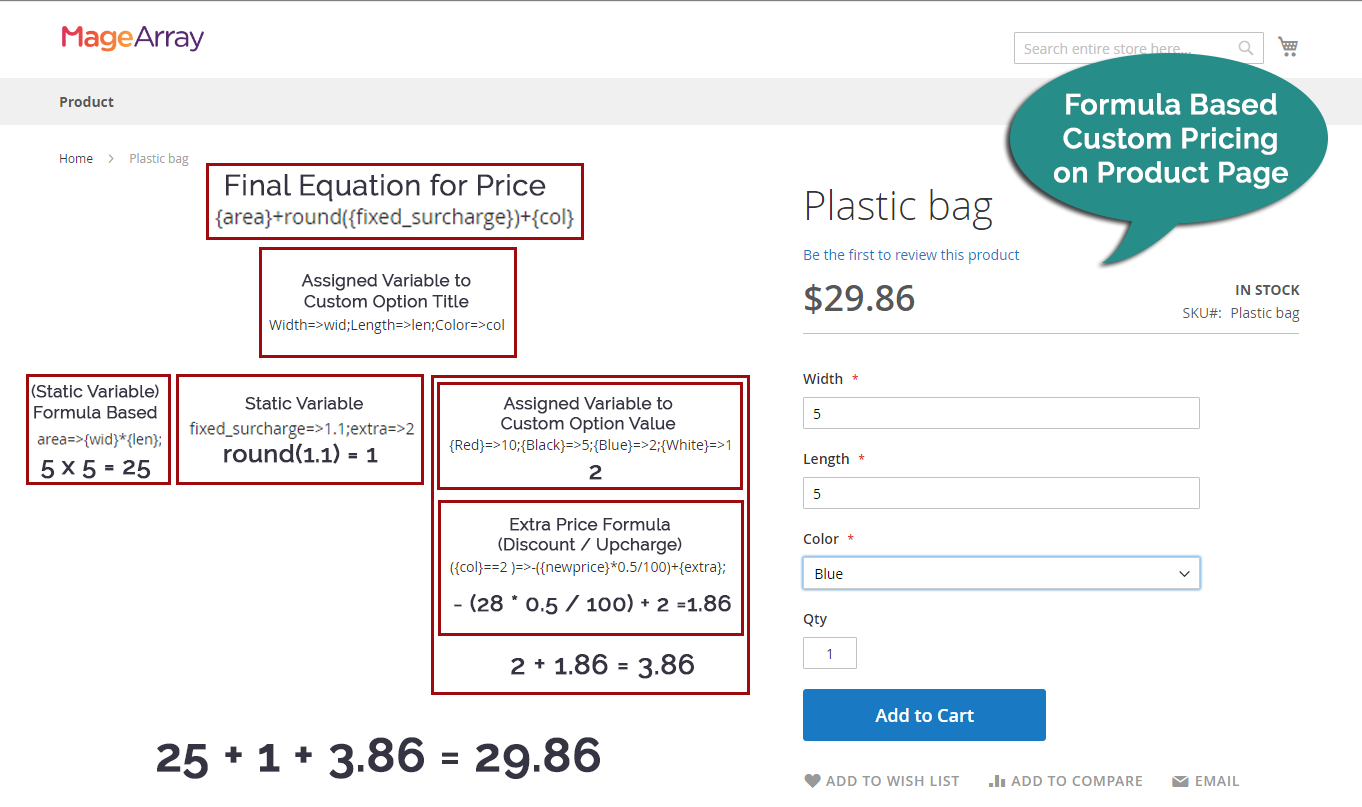This screenshot has width=1362, height=807.
Task: Open the Color dropdown
Action: (x=1001, y=573)
